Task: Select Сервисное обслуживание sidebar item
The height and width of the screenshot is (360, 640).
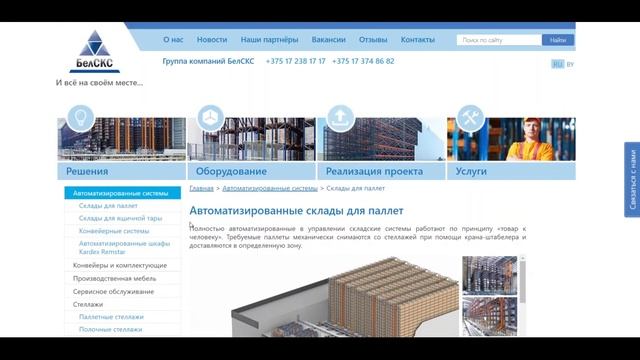Action: coord(113,291)
